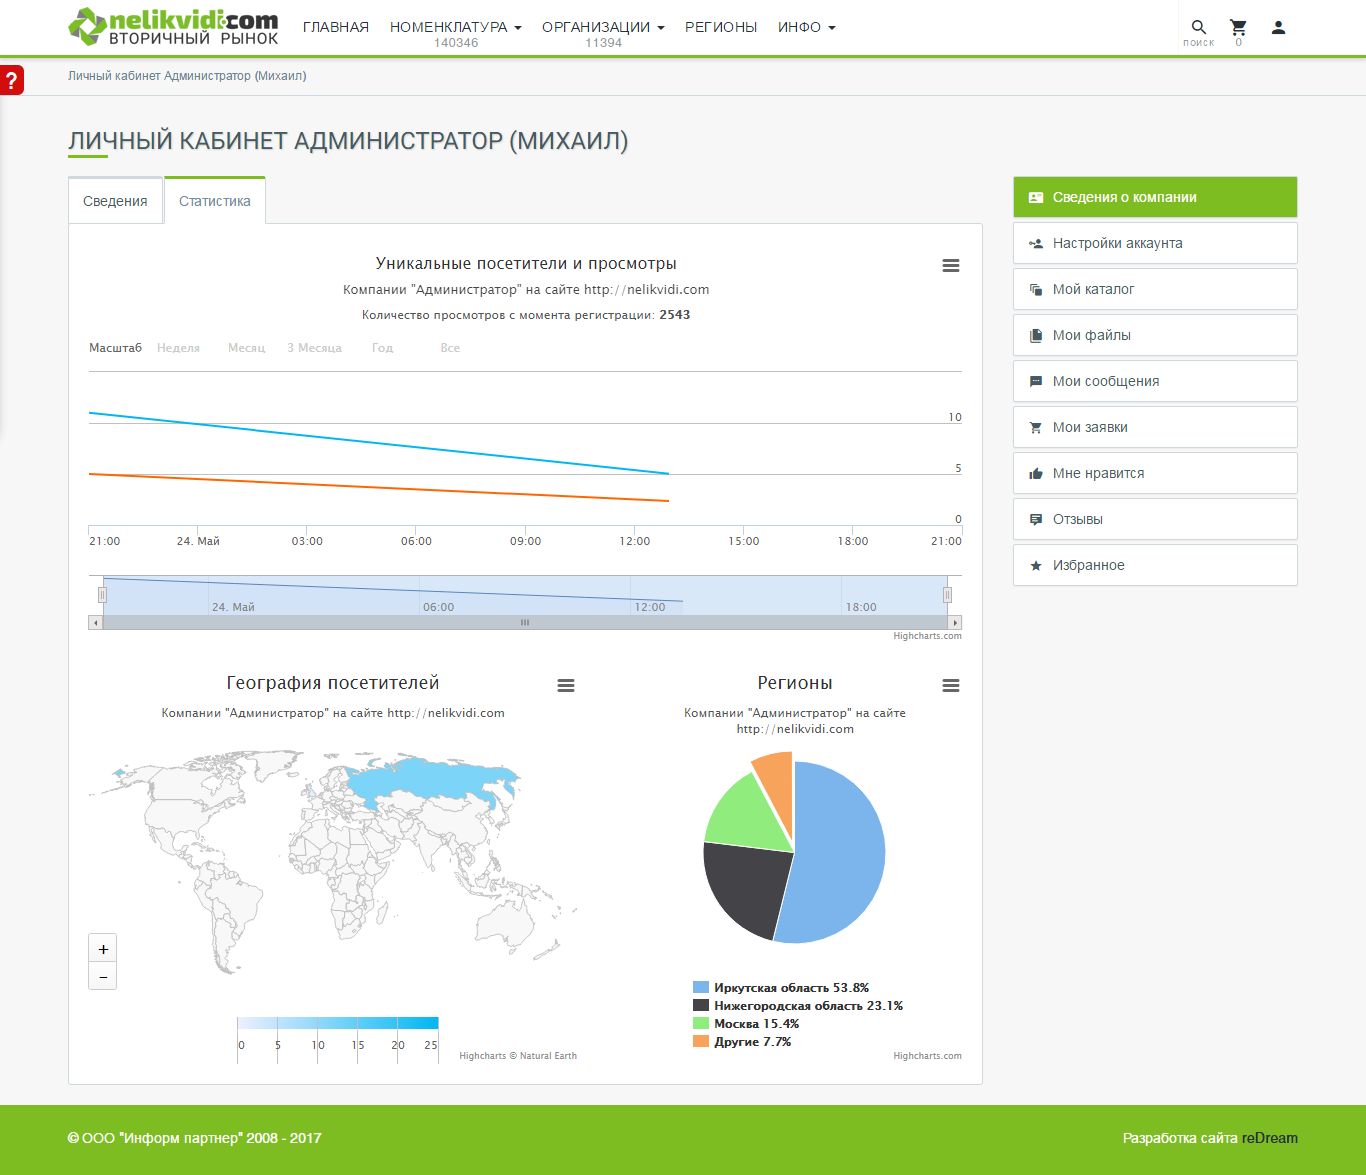Open Мой каталог in the sidebar
1366x1175 pixels.
tap(1155, 289)
